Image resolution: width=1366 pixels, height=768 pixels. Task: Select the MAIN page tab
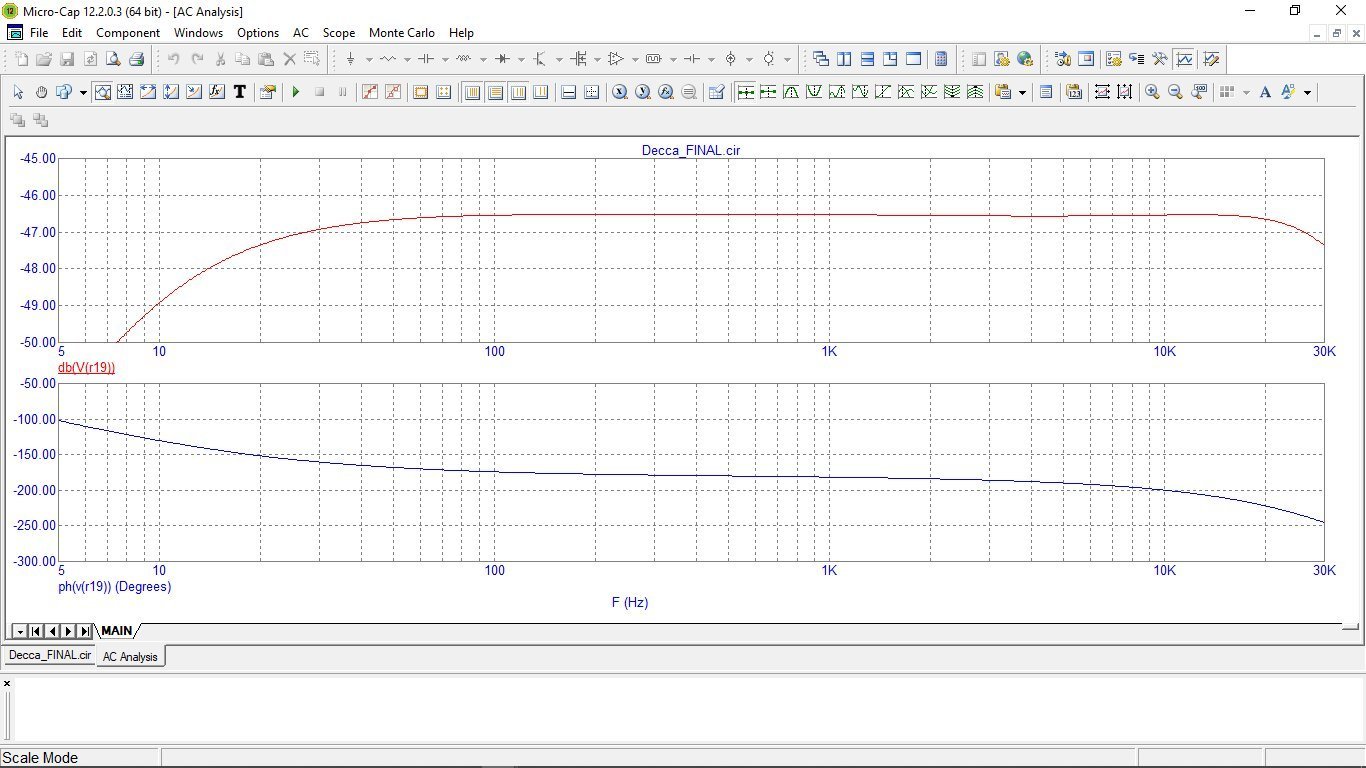[x=116, y=631]
